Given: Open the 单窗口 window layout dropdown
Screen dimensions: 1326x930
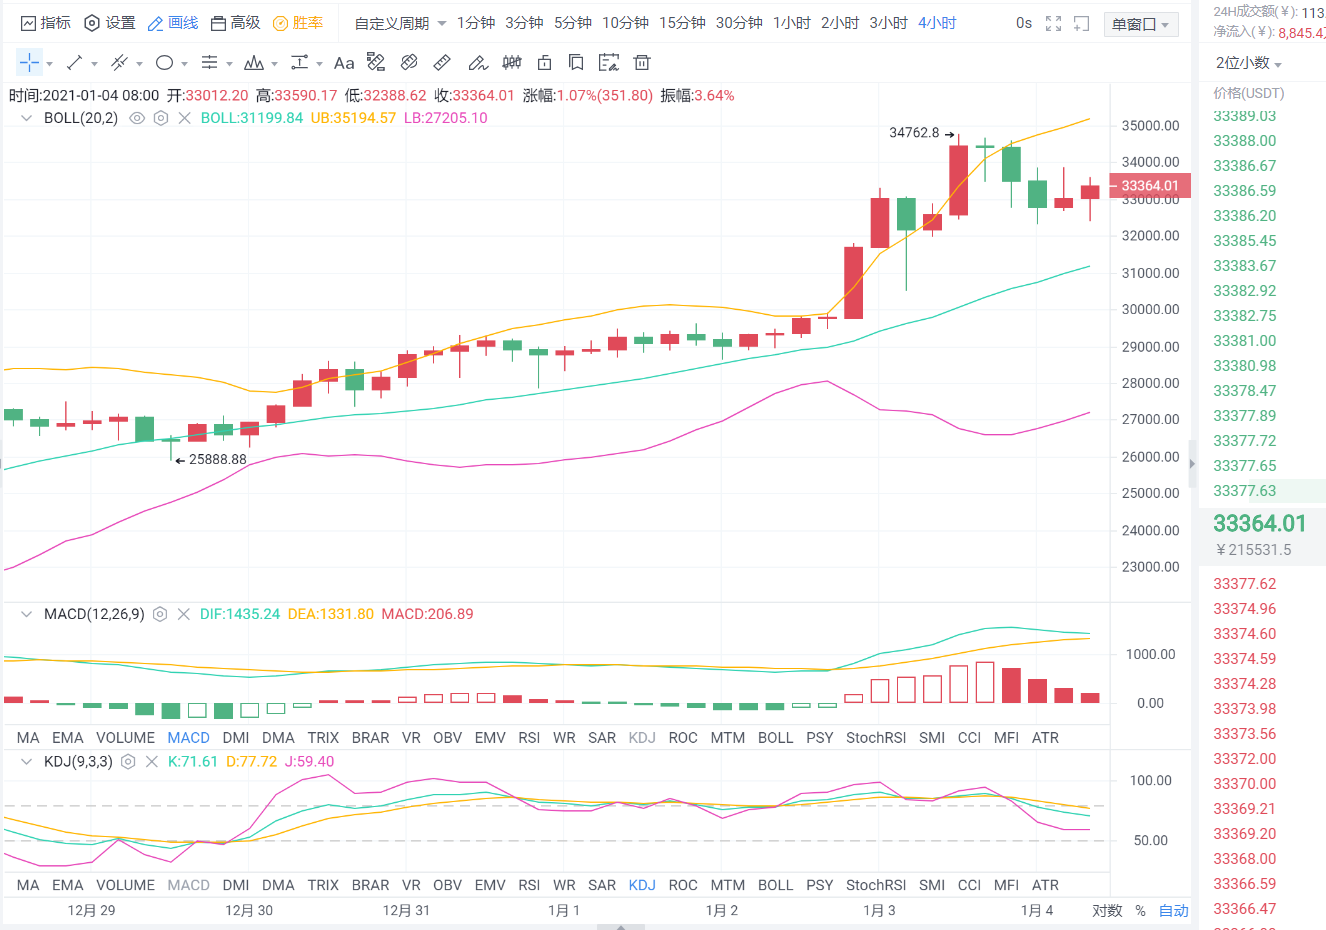Looking at the screenshot, I should coord(1139,24).
